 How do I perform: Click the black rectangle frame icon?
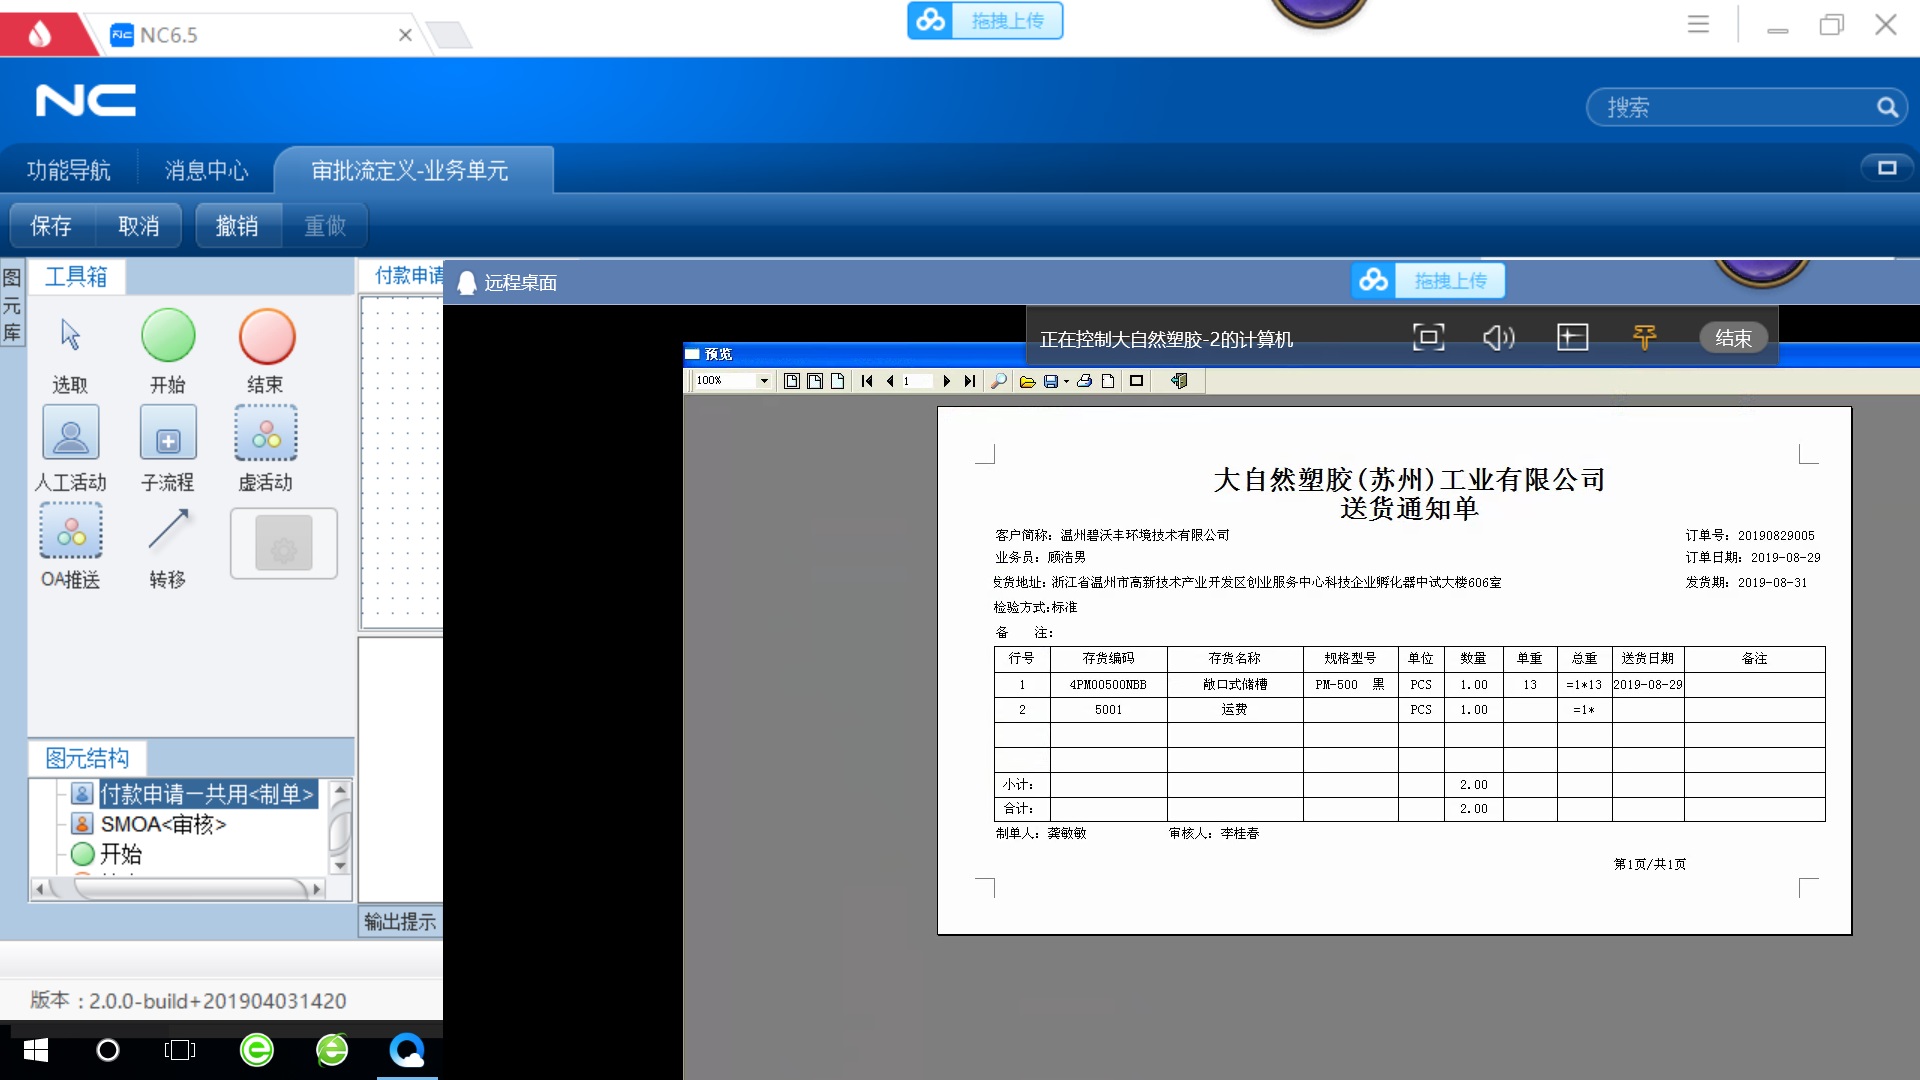(1136, 381)
